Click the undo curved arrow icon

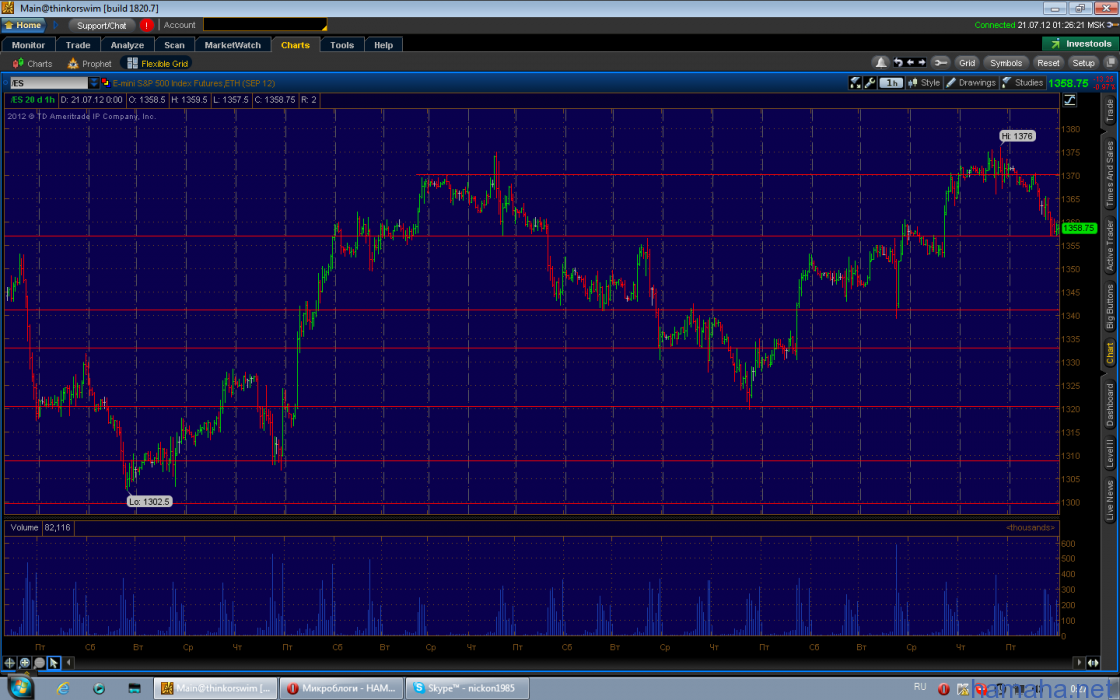tap(898, 63)
